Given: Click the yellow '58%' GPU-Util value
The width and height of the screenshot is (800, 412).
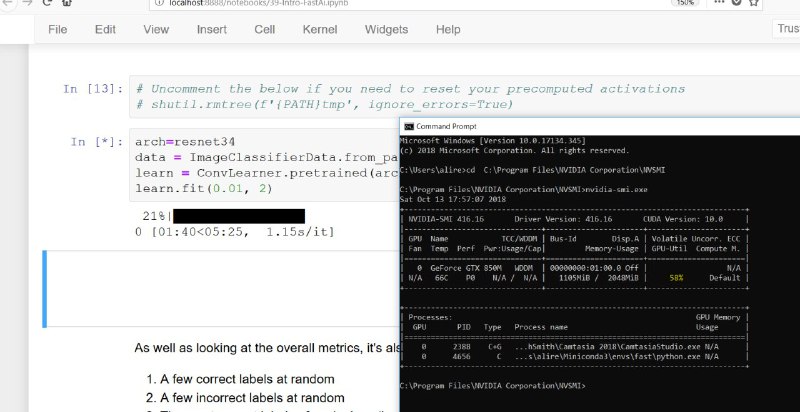Looking at the screenshot, I should click(x=676, y=278).
